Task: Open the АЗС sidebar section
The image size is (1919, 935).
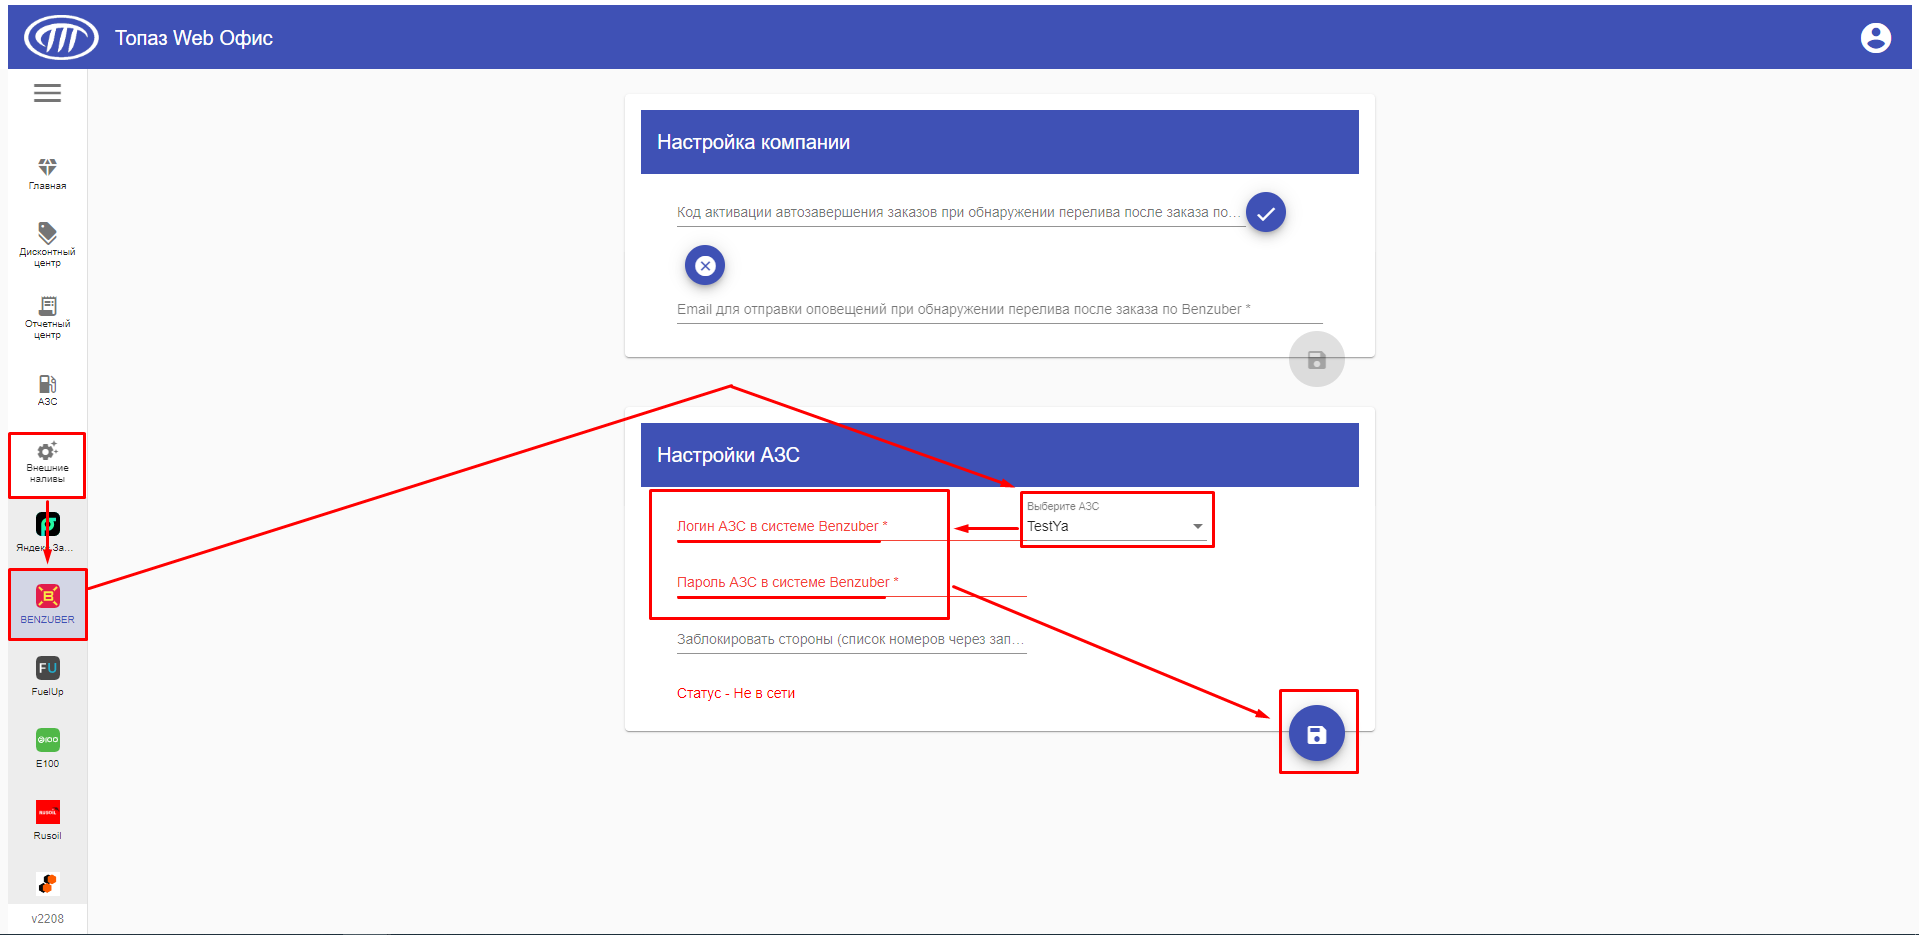Action: pyautogui.click(x=47, y=390)
